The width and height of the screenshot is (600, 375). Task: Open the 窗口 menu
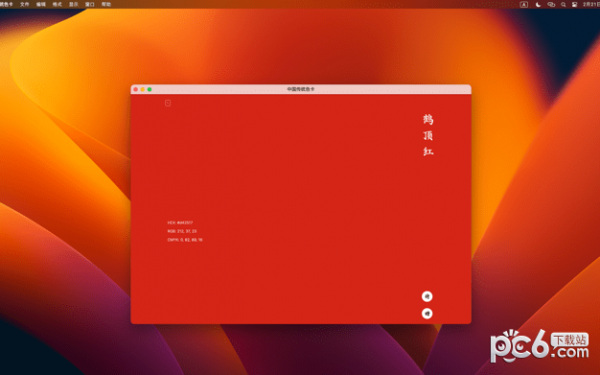tap(90, 4)
